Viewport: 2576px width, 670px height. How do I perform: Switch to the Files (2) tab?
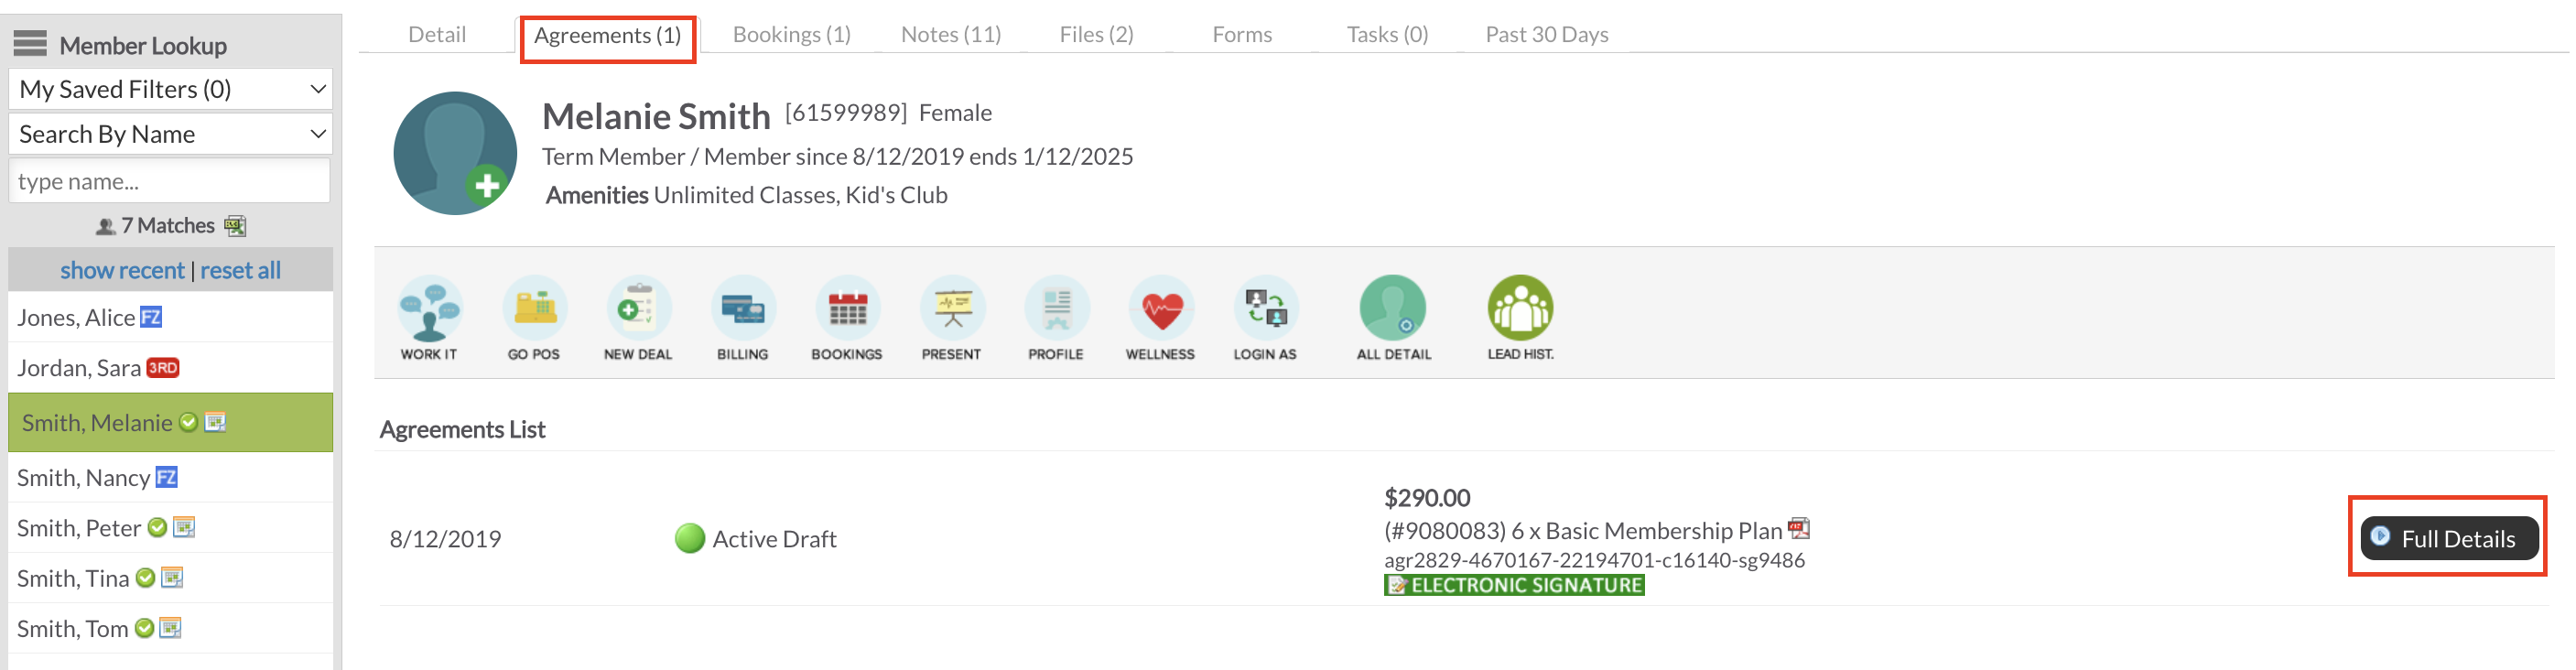pyautogui.click(x=1096, y=34)
